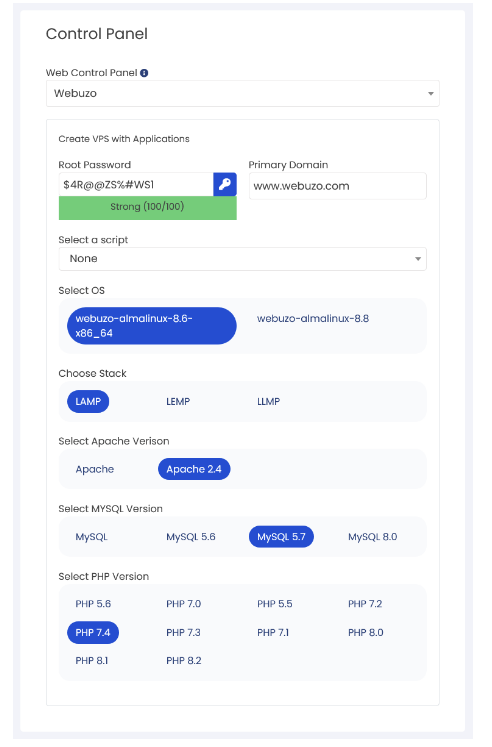Pick PHP 8.2 version
The image size is (492, 747).
click(x=183, y=661)
